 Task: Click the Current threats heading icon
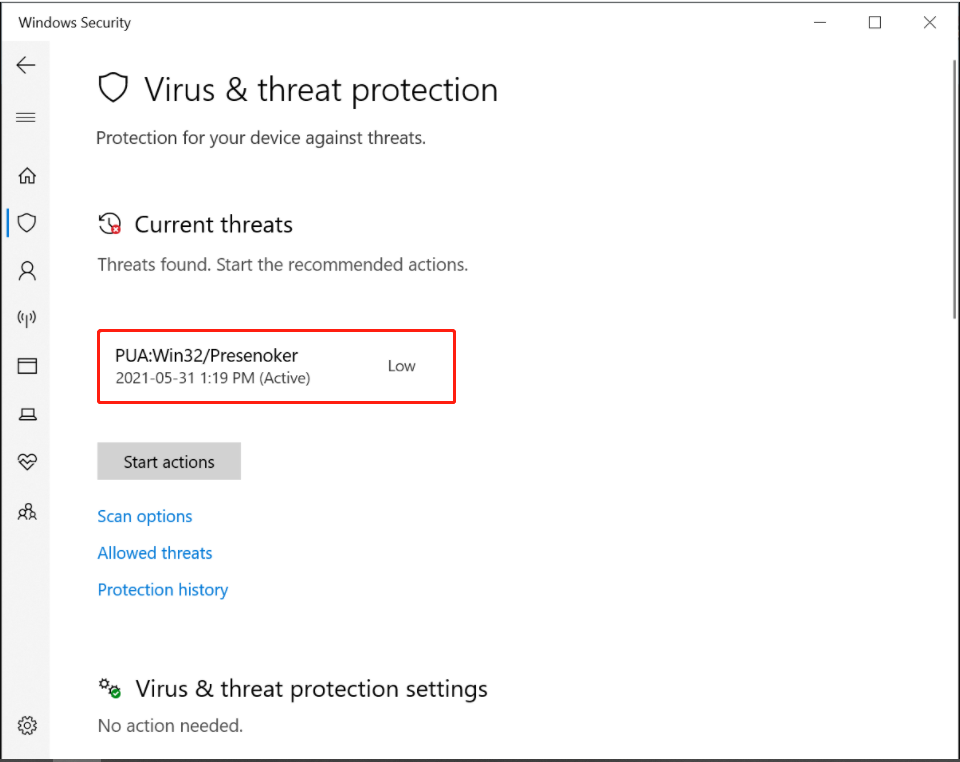[x=110, y=224]
